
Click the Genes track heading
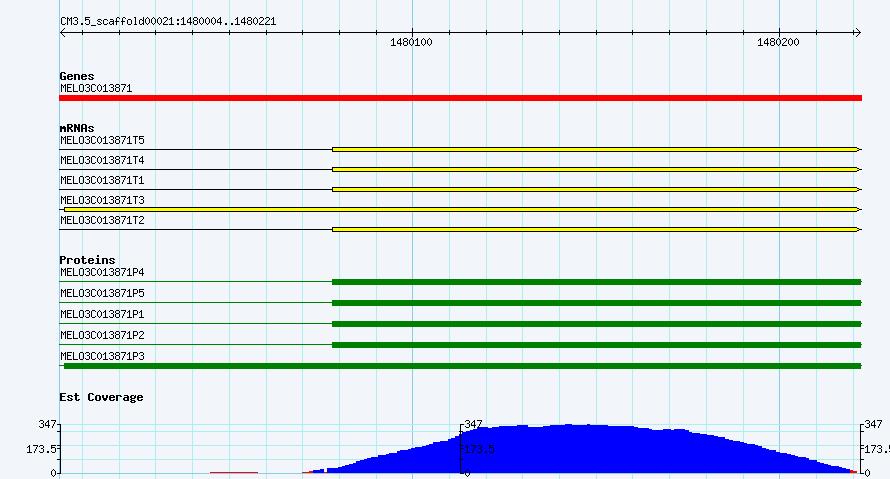coord(77,76)
